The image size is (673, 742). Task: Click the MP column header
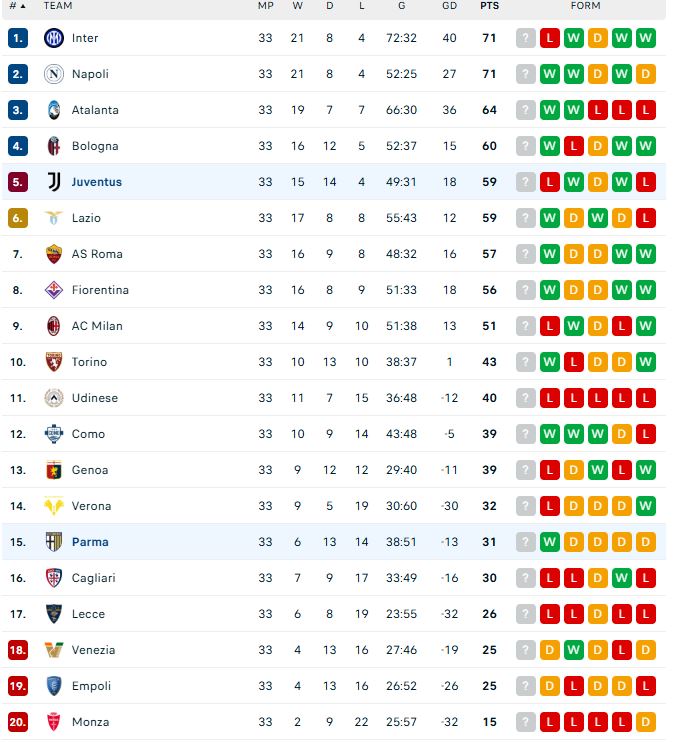coord(266,6)
